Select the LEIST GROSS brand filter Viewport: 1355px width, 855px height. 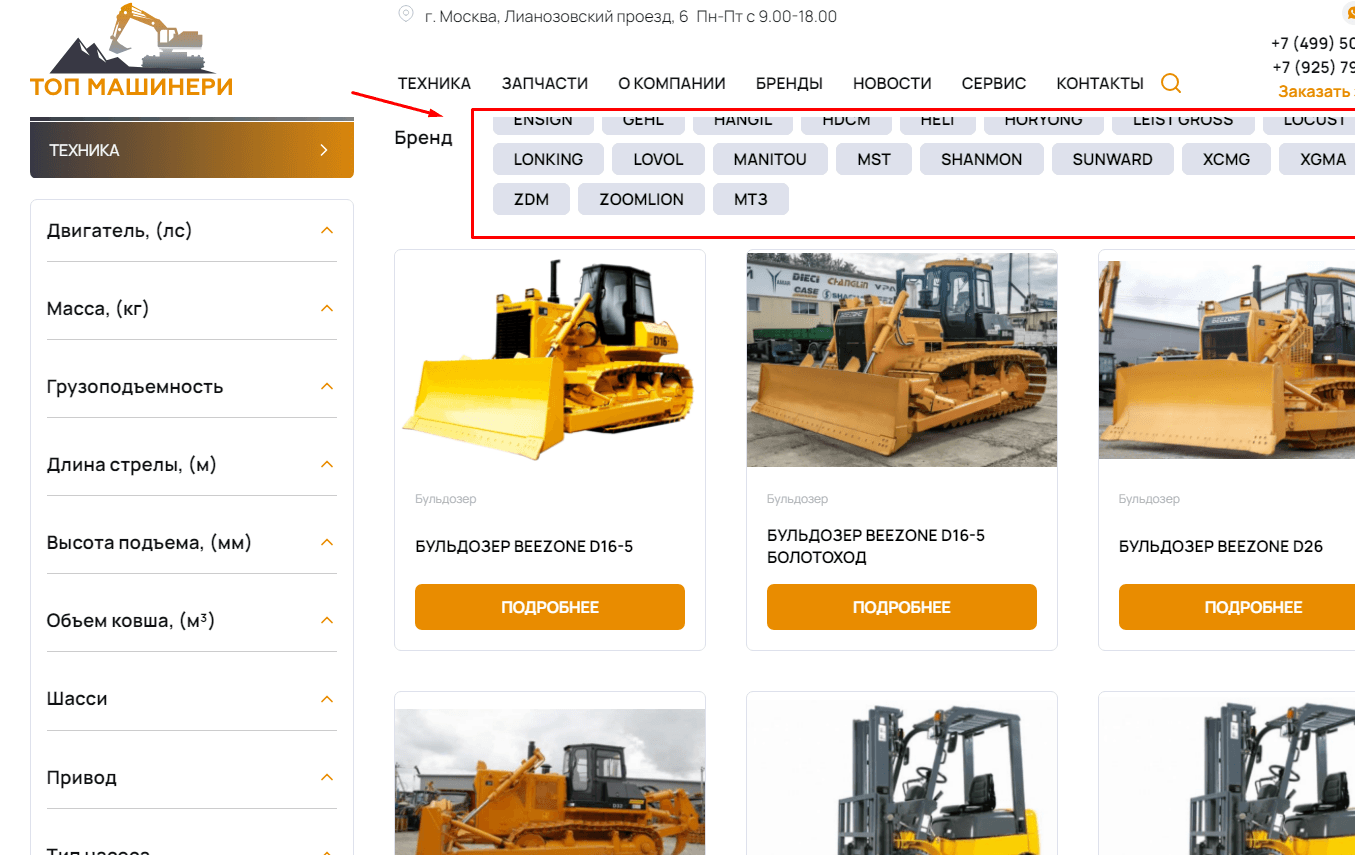pyautogui.click(x=1183, y=122)
